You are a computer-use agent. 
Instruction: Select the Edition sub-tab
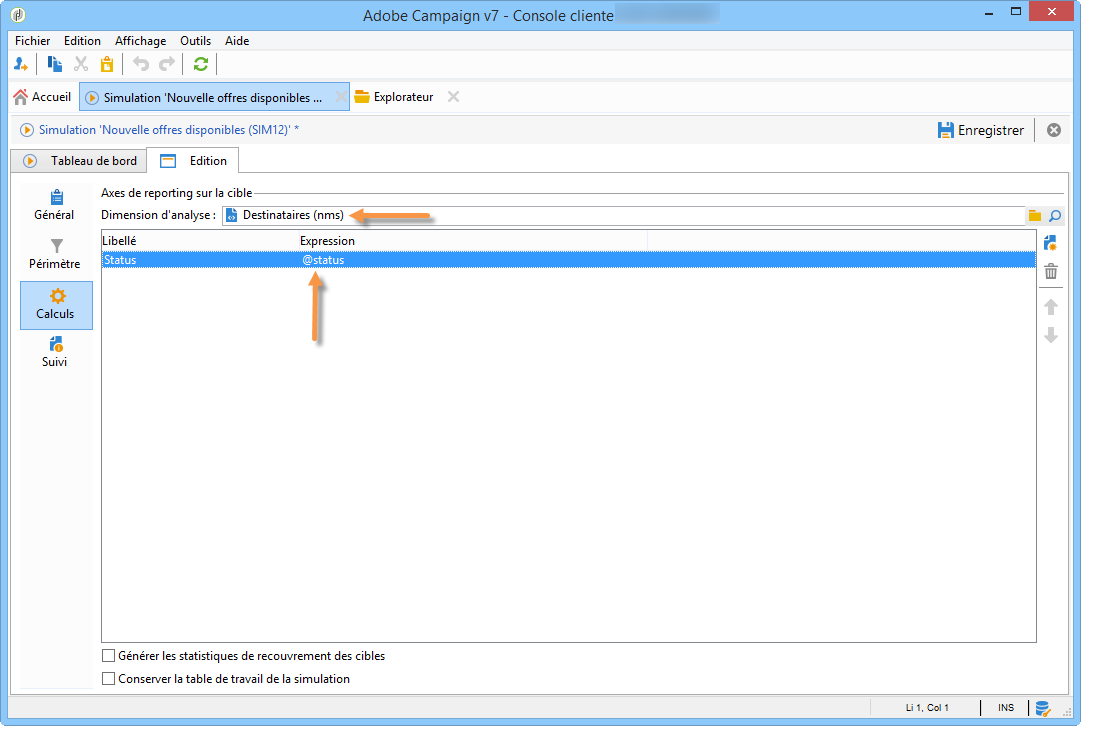[193, 161]
